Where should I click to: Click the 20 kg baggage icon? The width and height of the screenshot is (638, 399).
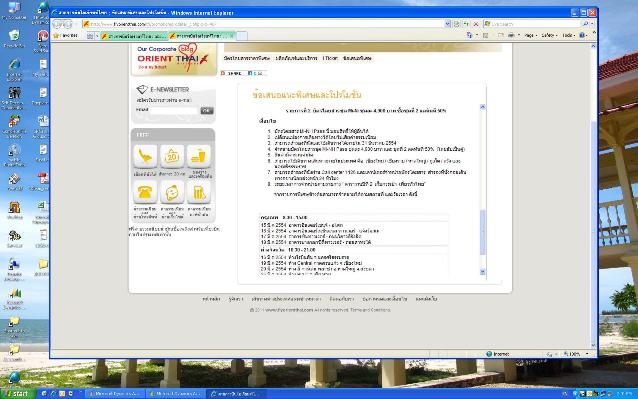(x=172, y=156)
